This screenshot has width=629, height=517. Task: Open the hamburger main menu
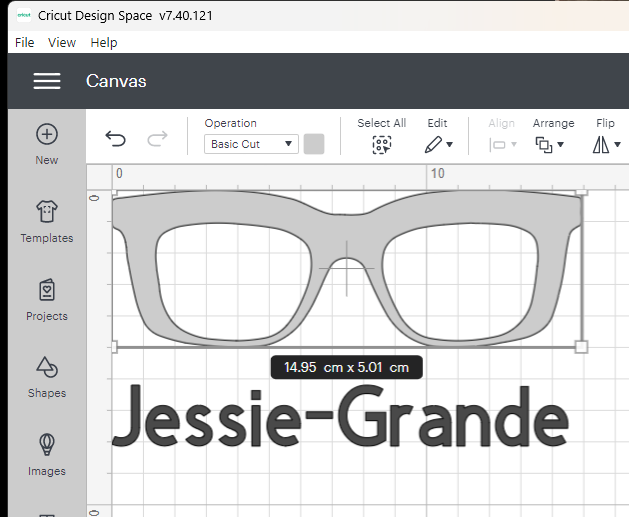click(x=47, y=82)
